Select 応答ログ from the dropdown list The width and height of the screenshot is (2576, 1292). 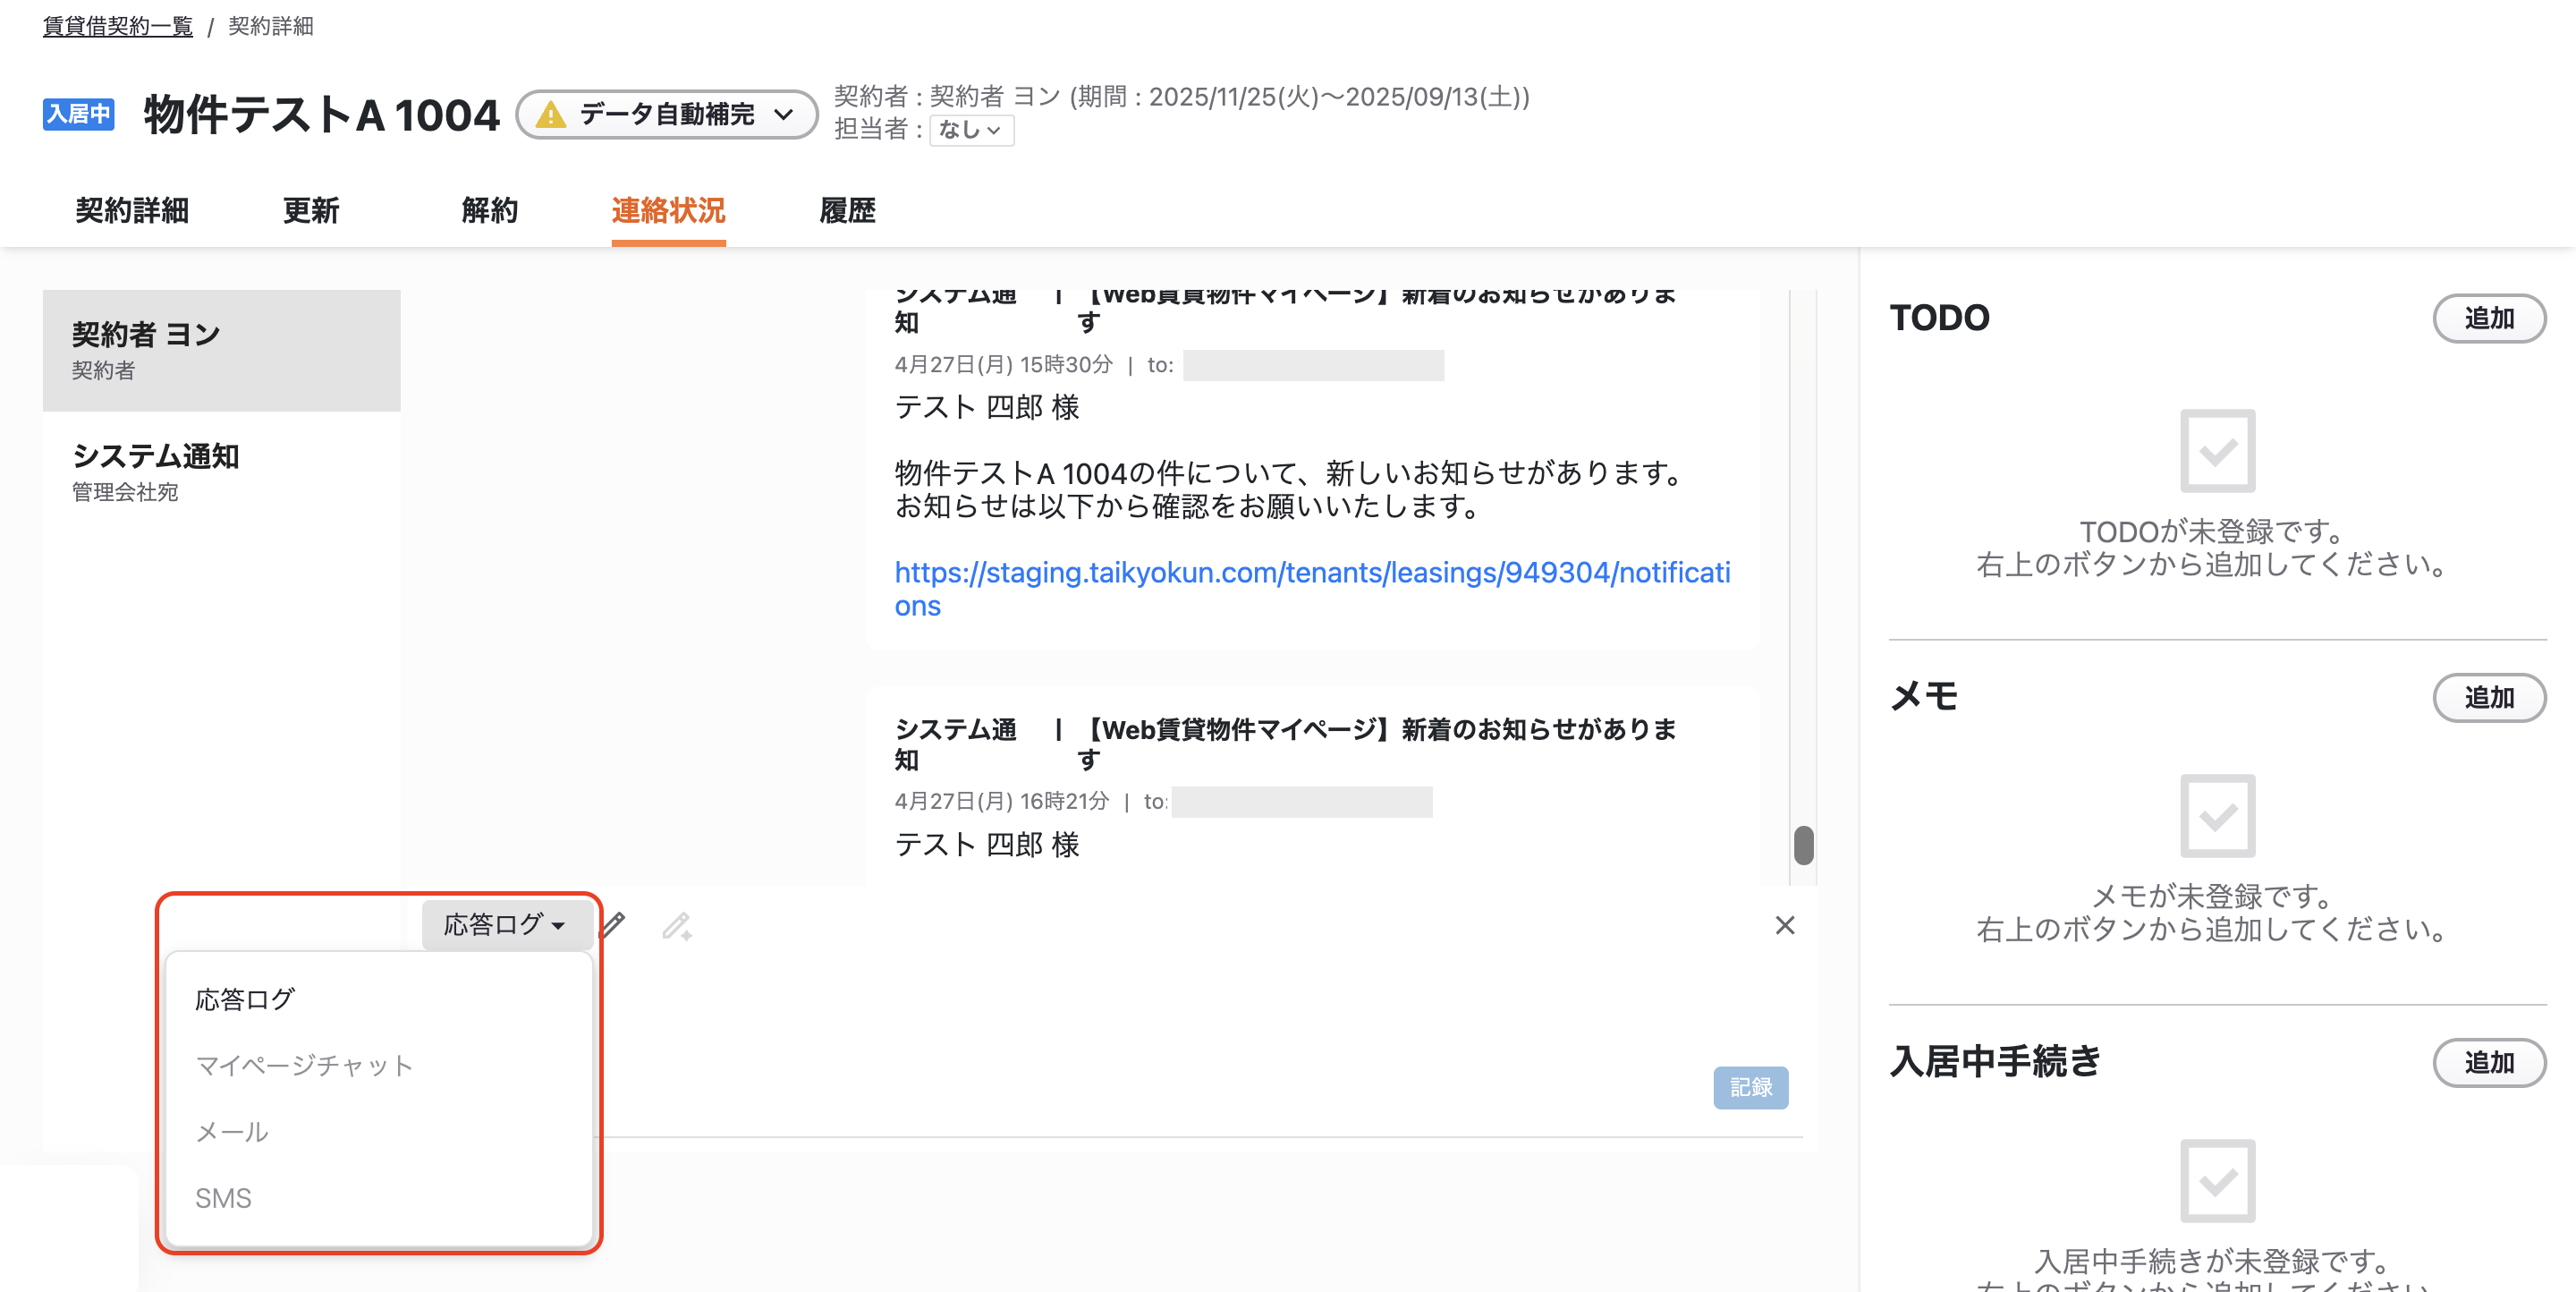pyautogui.click(x=379, y=999)
